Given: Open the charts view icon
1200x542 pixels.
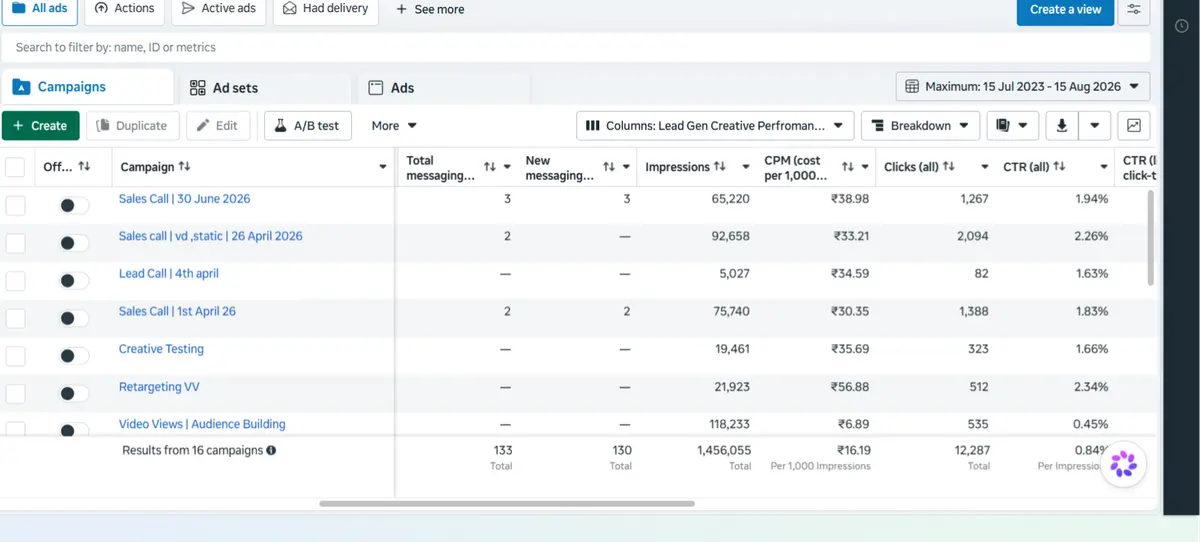Looking at the screenshot, I should tap(1134, 125).
